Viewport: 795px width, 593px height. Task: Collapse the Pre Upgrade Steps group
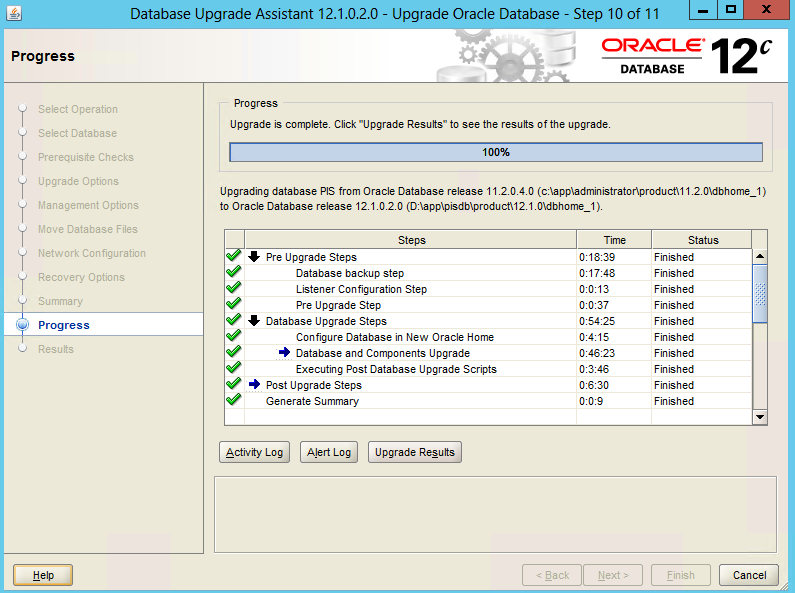click(255, 257)
